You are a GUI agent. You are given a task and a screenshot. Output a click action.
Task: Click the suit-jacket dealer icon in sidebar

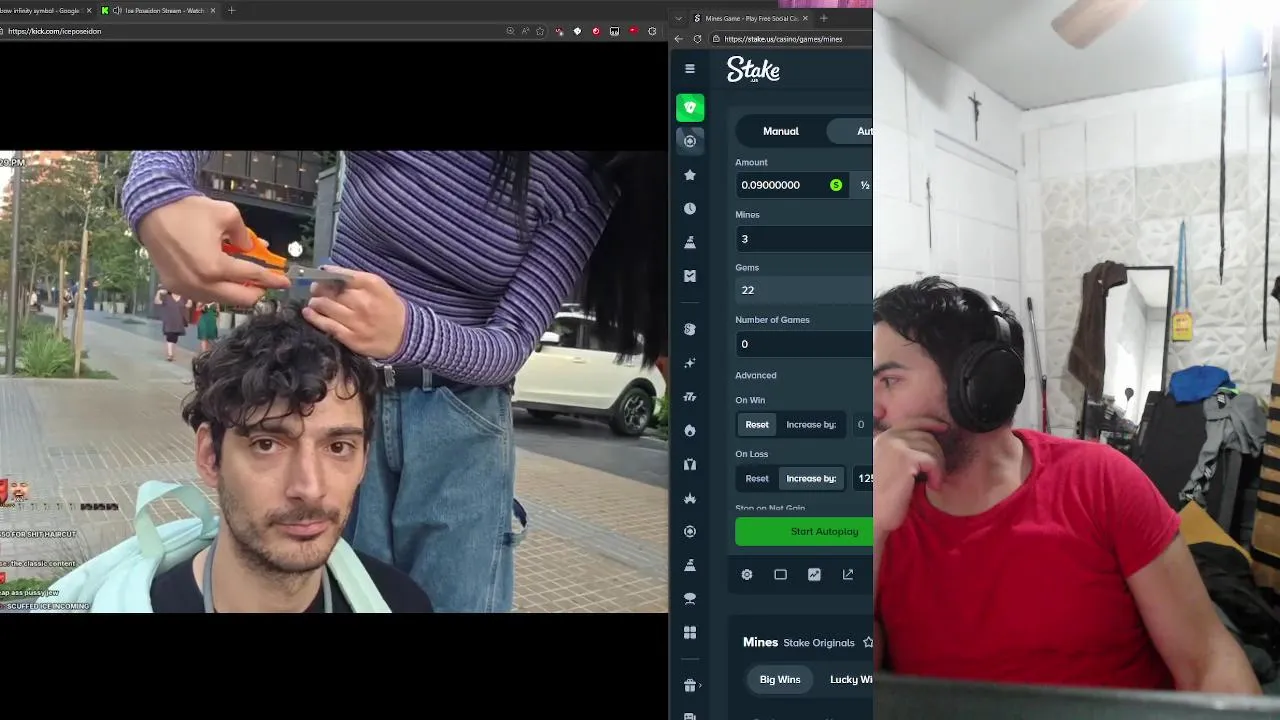(x=690, y=464)
